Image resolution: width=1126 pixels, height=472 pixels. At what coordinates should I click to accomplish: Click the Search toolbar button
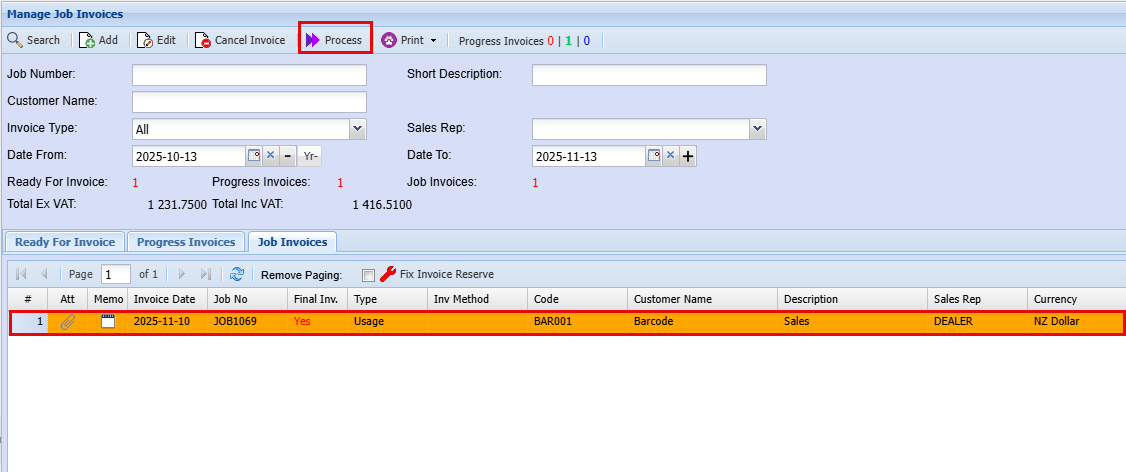pyautogui.click(x=34, y=40)
